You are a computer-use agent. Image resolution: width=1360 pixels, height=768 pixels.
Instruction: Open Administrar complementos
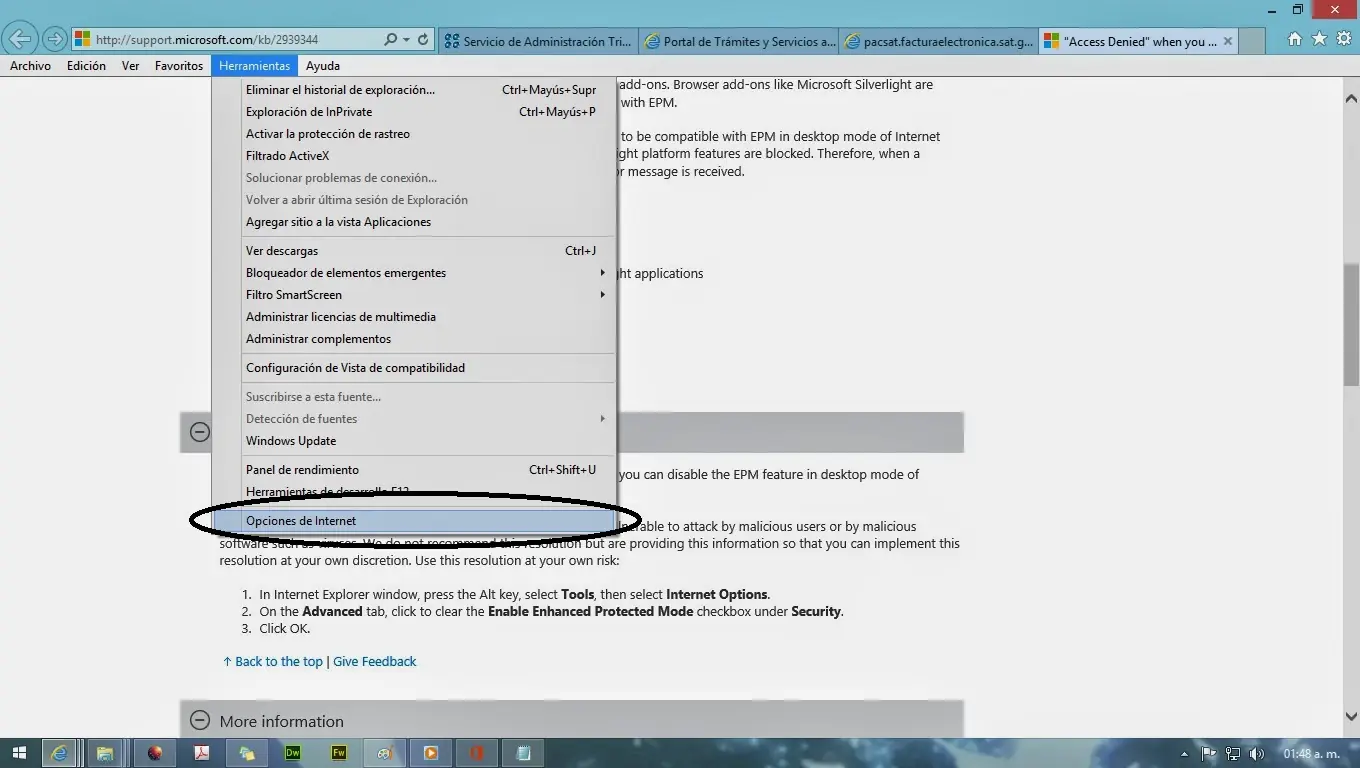[429, 339]
